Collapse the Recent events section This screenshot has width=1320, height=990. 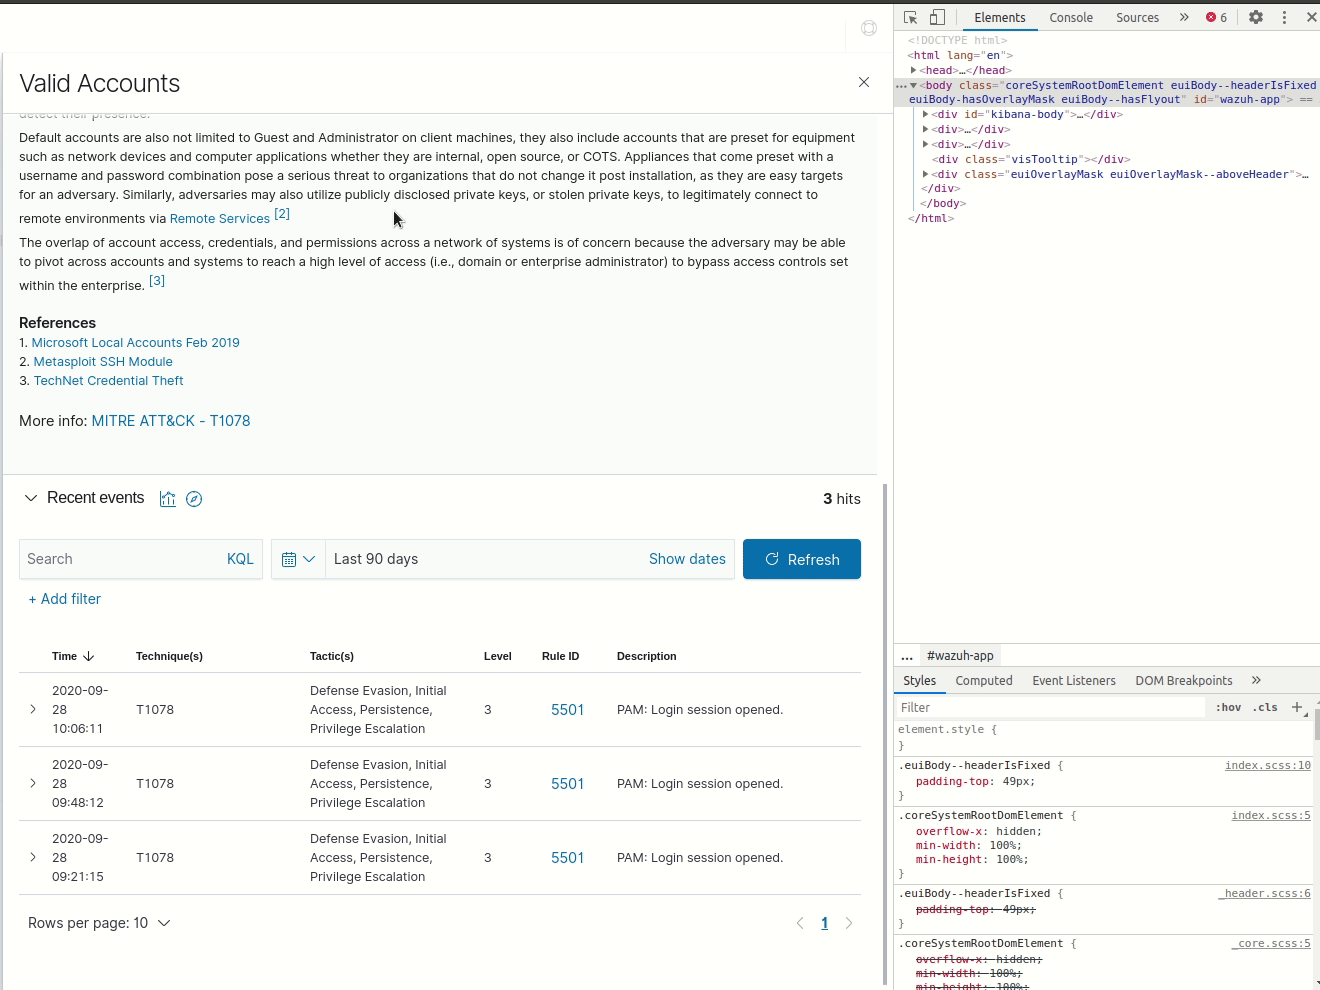coord(31,497)
